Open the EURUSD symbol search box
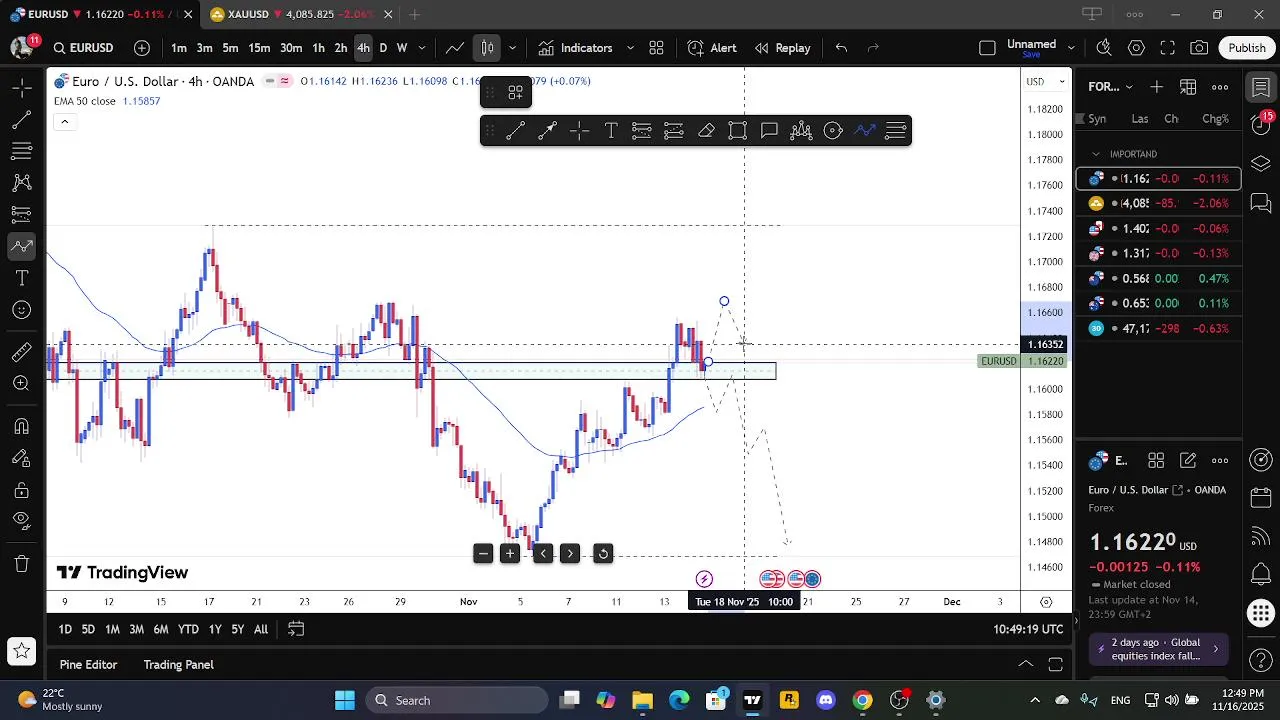This screenshot has width=1280, height=720. click(84, 48)
